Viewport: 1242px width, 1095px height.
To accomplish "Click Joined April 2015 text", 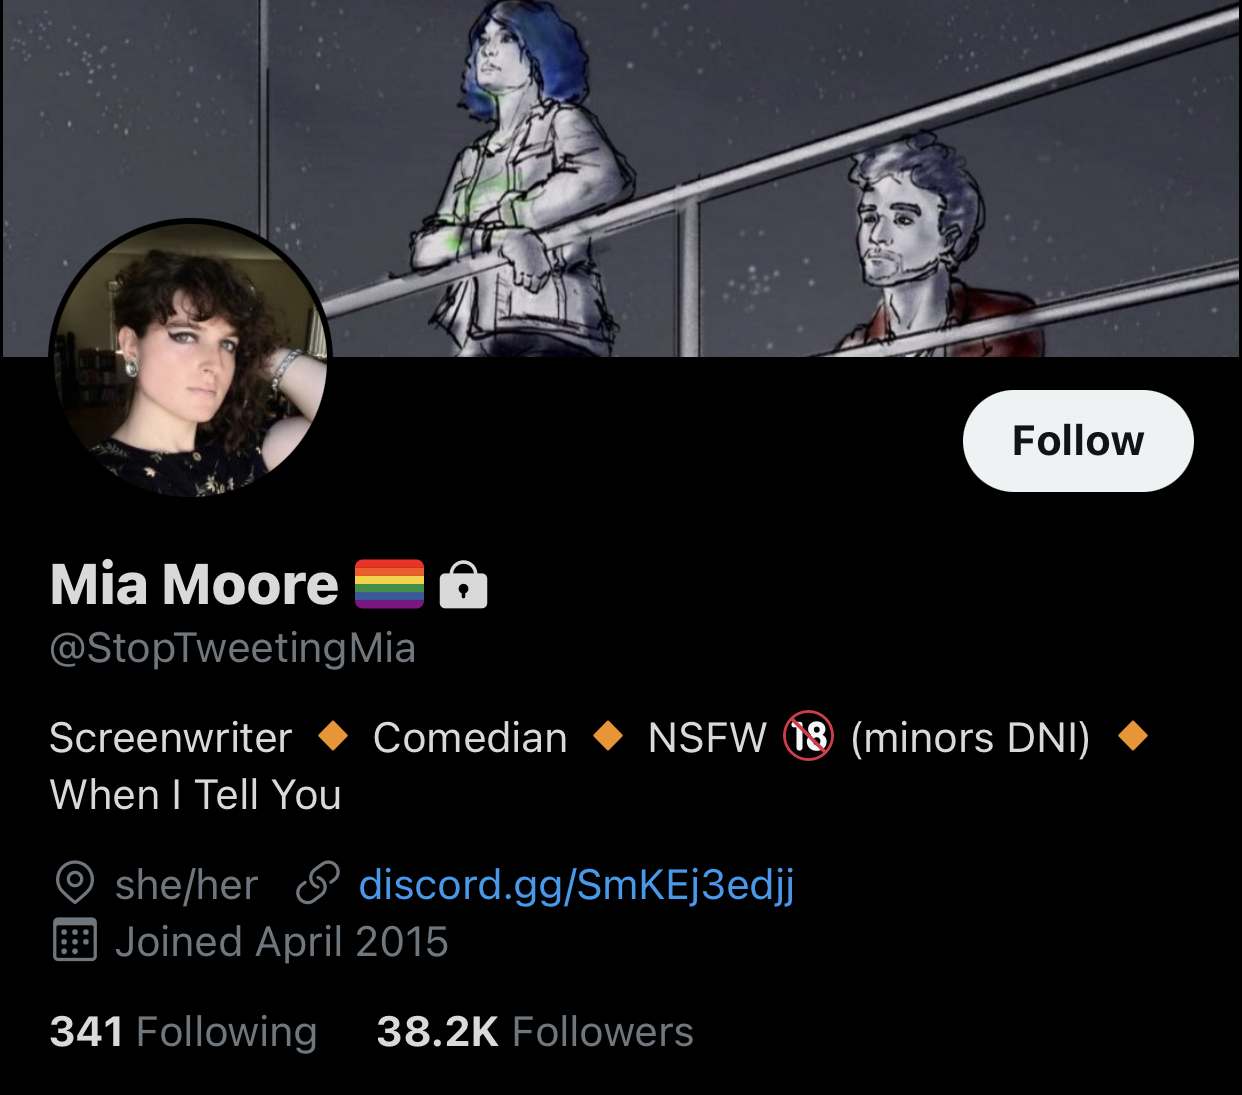I will [x=282, y=942].
